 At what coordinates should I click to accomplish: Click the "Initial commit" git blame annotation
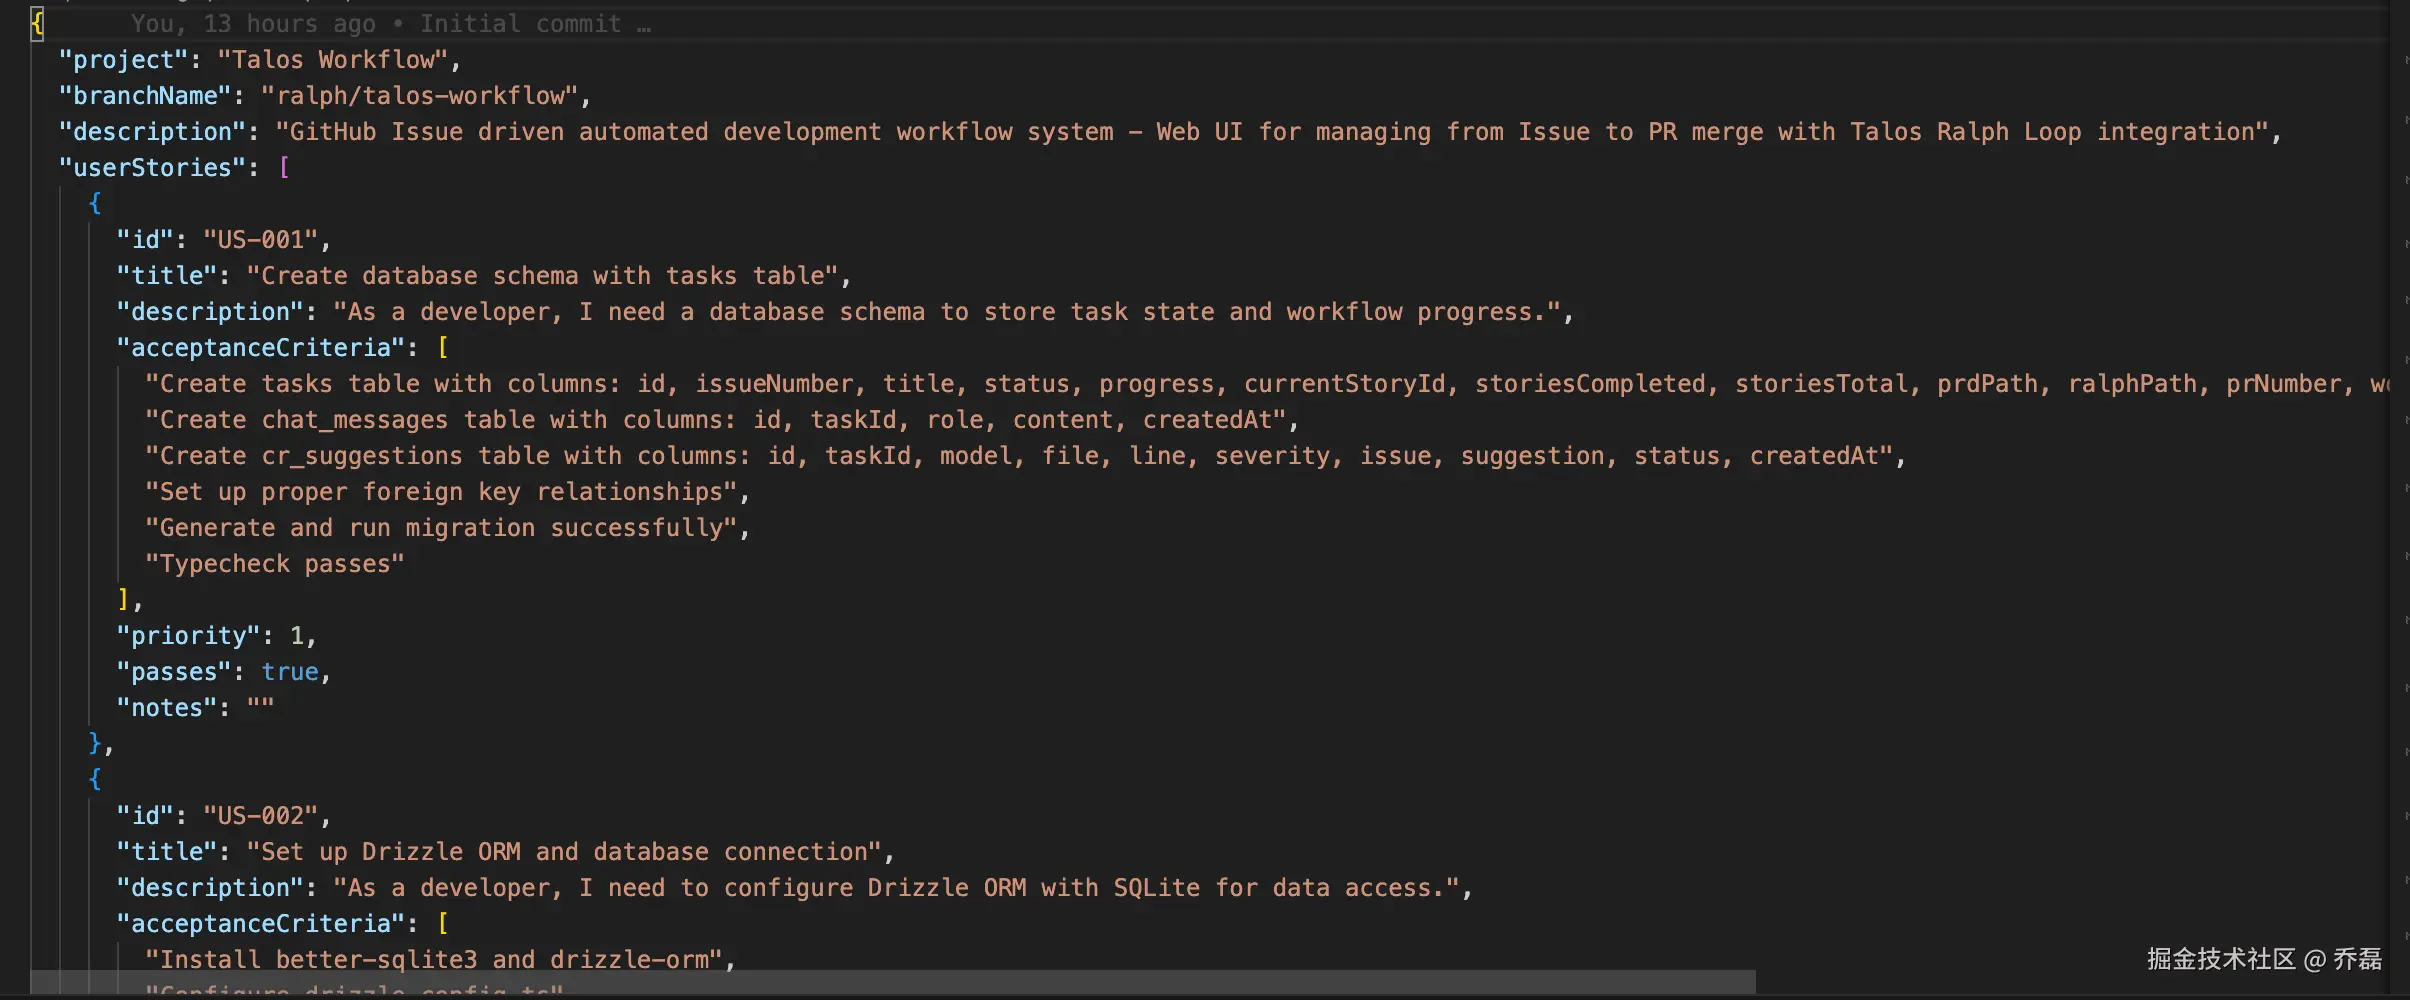(x=520, y=24)
